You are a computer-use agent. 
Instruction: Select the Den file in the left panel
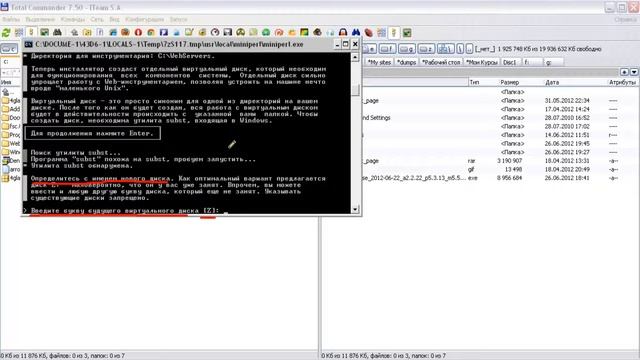11,160
